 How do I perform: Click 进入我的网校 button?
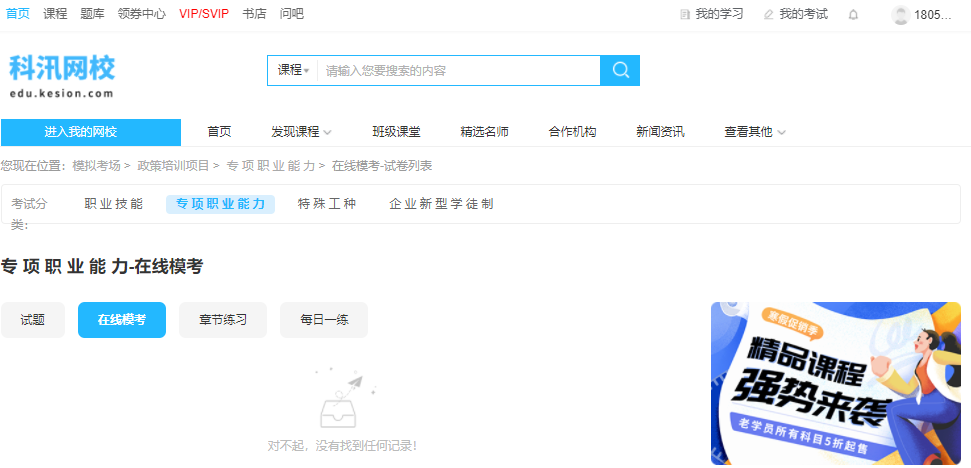91,132
